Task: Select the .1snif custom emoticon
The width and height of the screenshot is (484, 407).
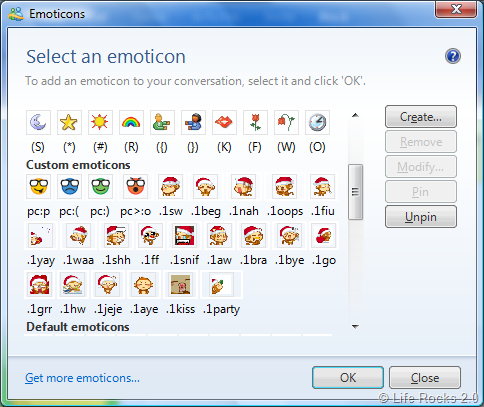Action: pos(184,235)
